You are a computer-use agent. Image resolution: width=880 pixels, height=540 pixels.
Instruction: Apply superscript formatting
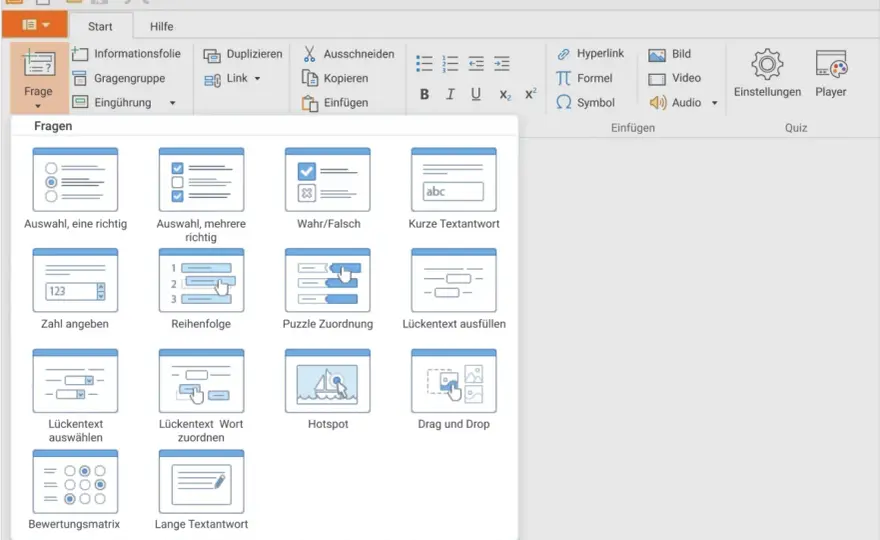tap(530, 94)
